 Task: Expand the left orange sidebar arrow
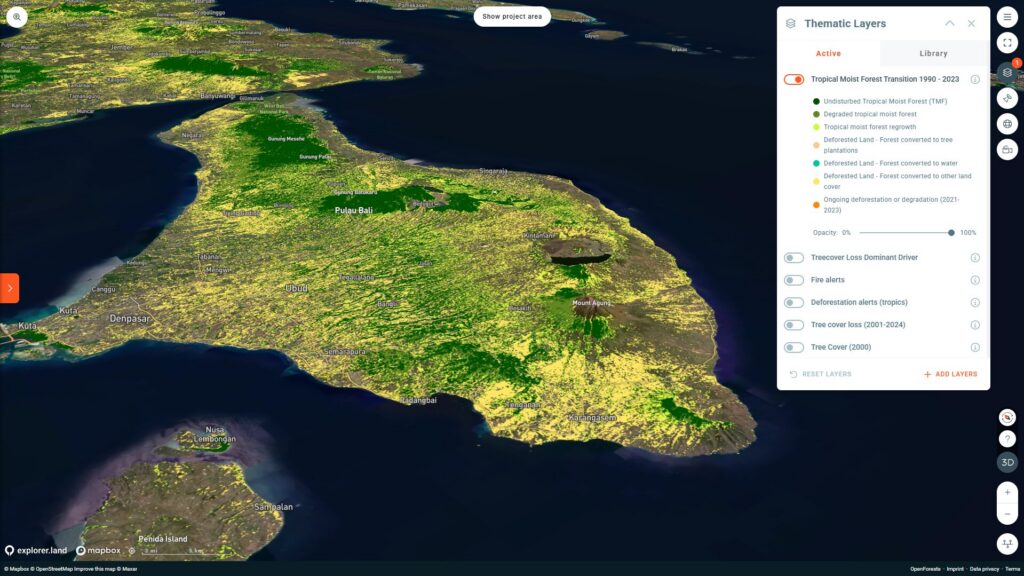(9, 288)
